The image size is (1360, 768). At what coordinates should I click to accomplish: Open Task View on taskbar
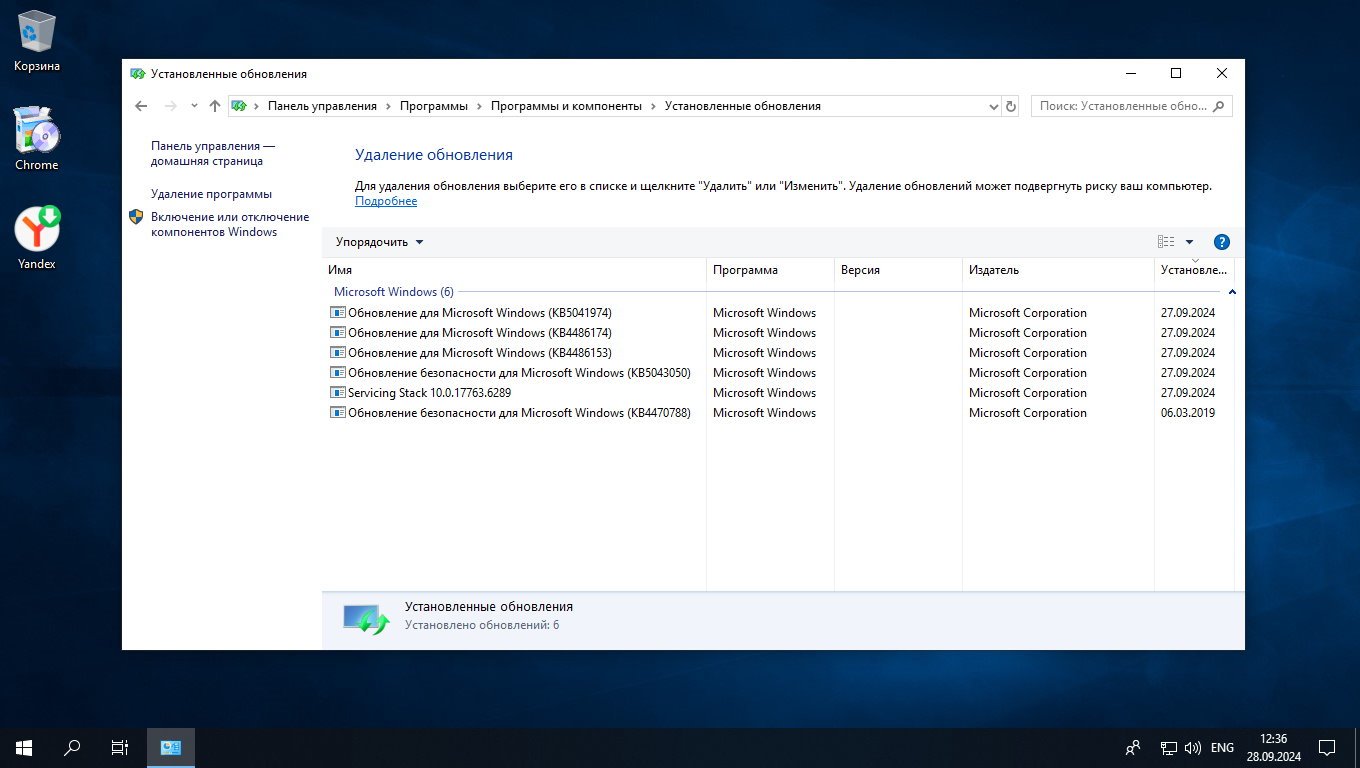[119, 747]
